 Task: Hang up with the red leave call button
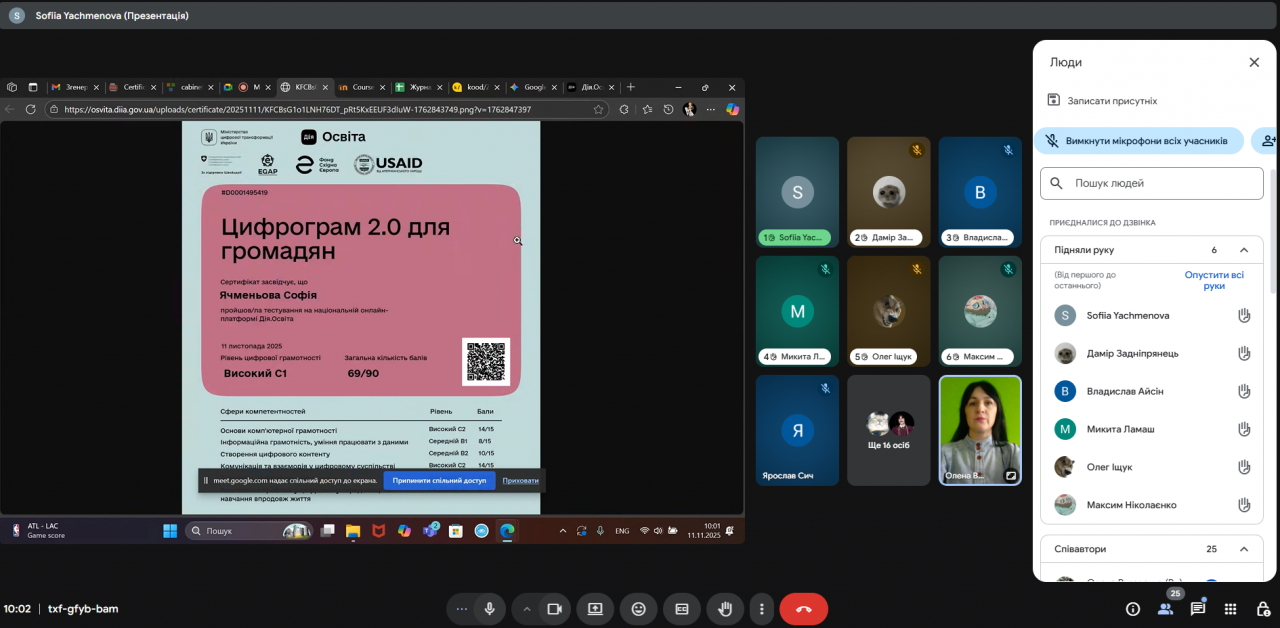(803, 608)
